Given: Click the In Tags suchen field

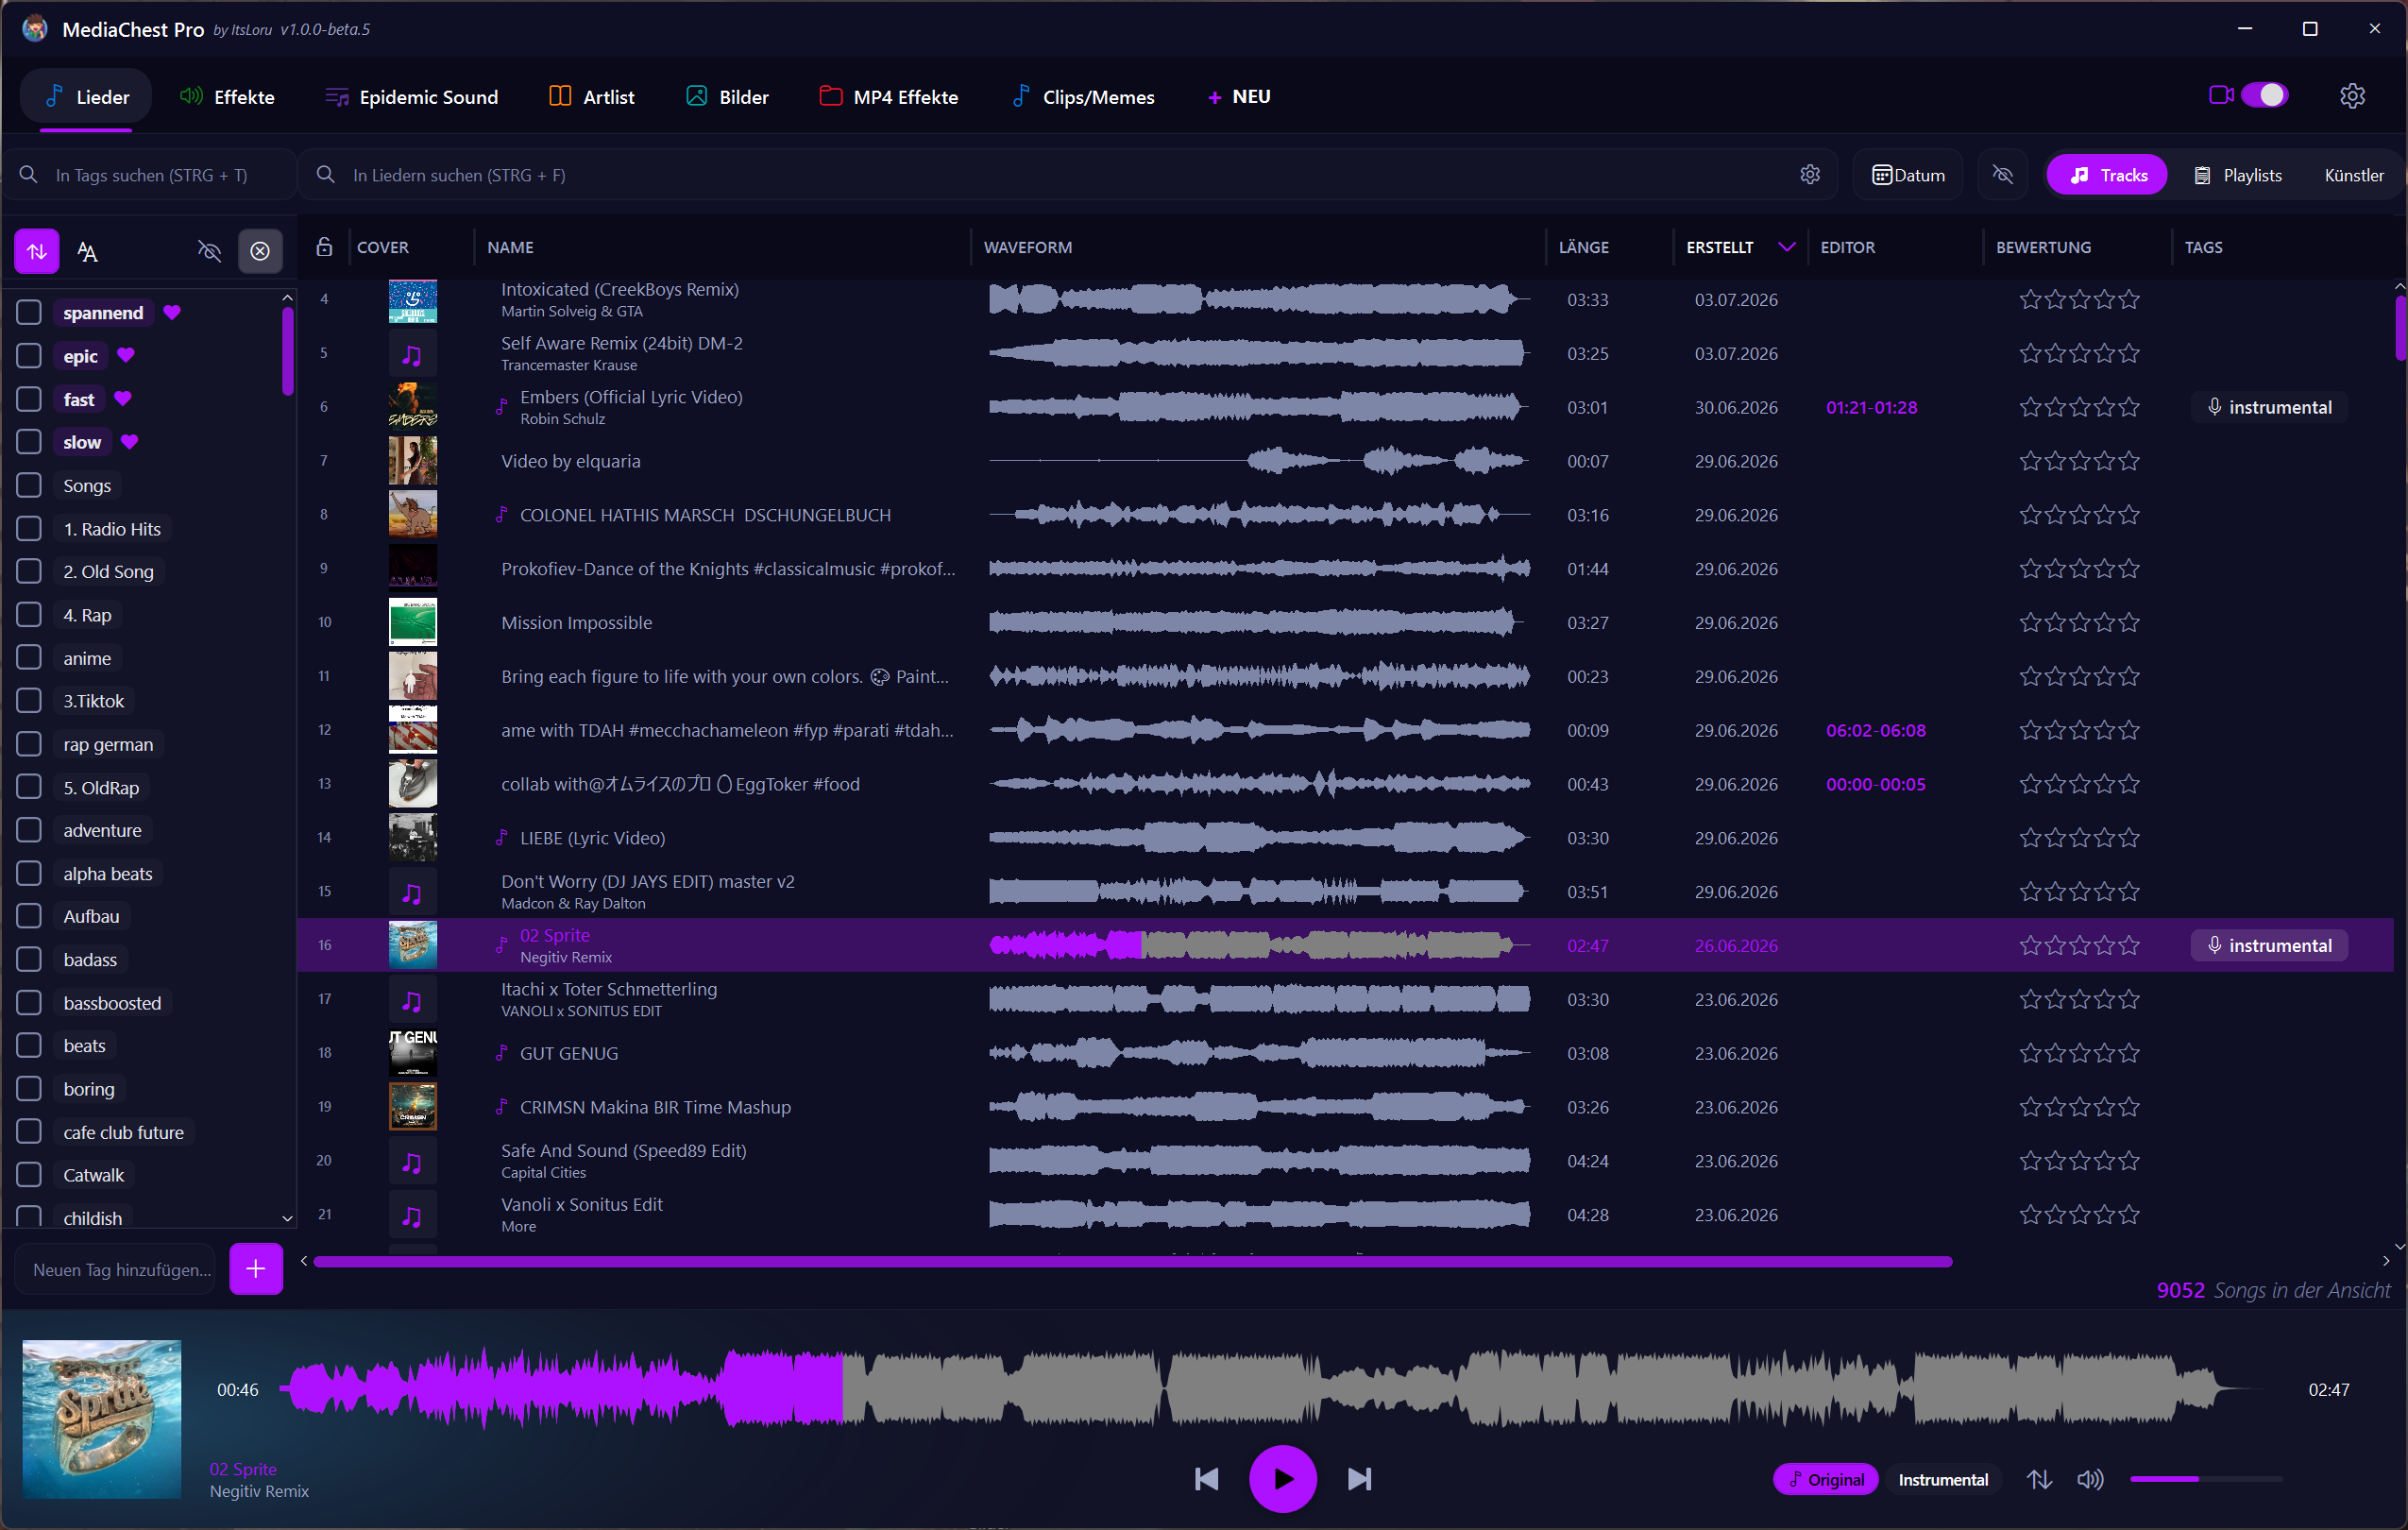Looking at the screenshot, I should click(150, 175).
